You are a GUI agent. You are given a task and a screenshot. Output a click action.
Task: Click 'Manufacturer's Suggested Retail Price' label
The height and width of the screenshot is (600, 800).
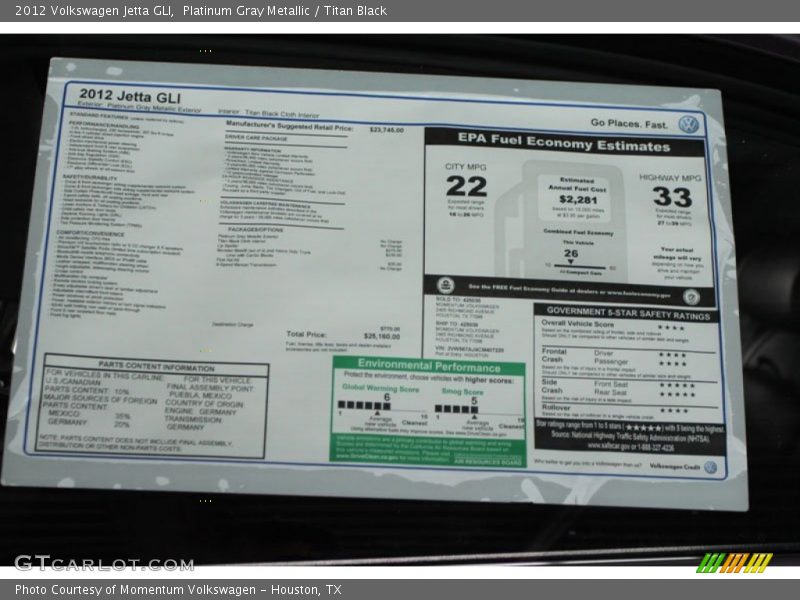[x=289, y=126]
